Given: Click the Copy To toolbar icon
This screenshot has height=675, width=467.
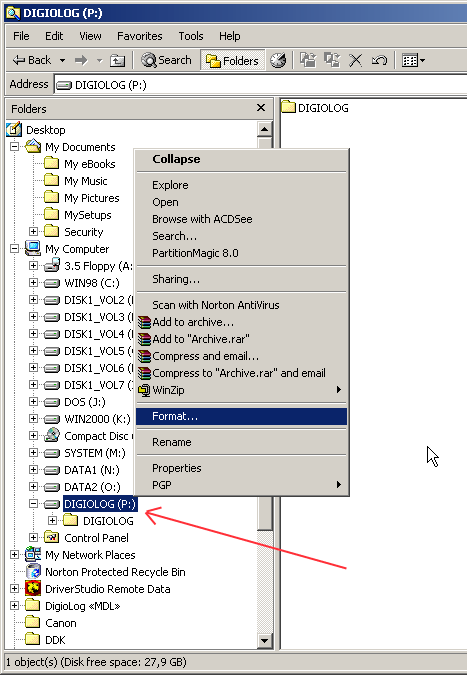Looking at the screenshot, I should pos(332,60).
